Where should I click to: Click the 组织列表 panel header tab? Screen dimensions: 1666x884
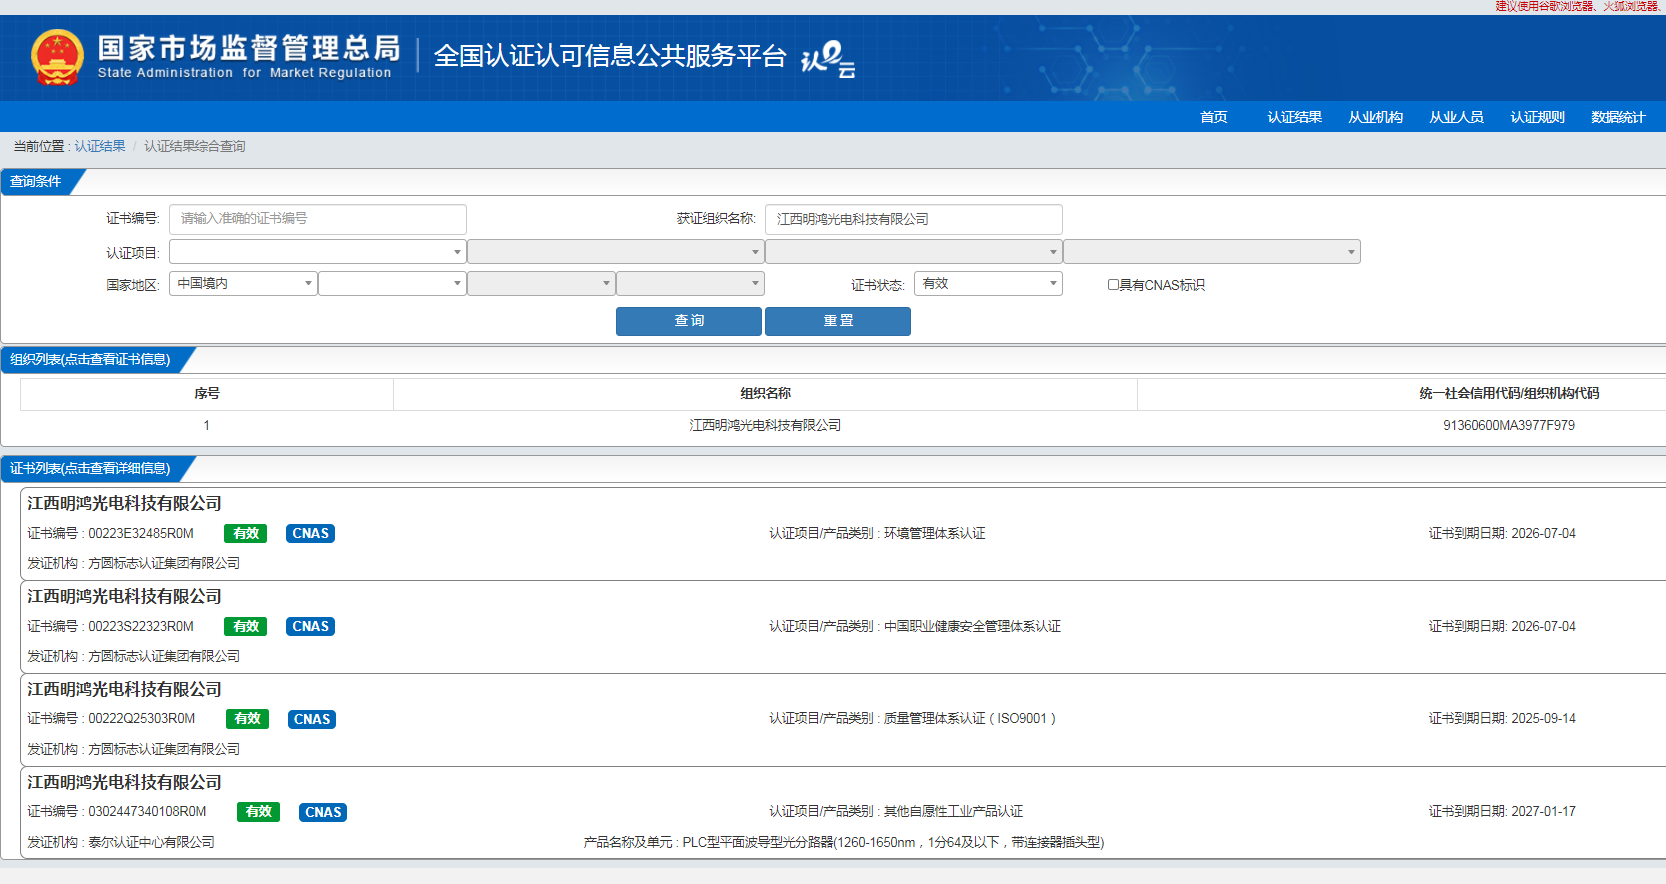(90, 360)
